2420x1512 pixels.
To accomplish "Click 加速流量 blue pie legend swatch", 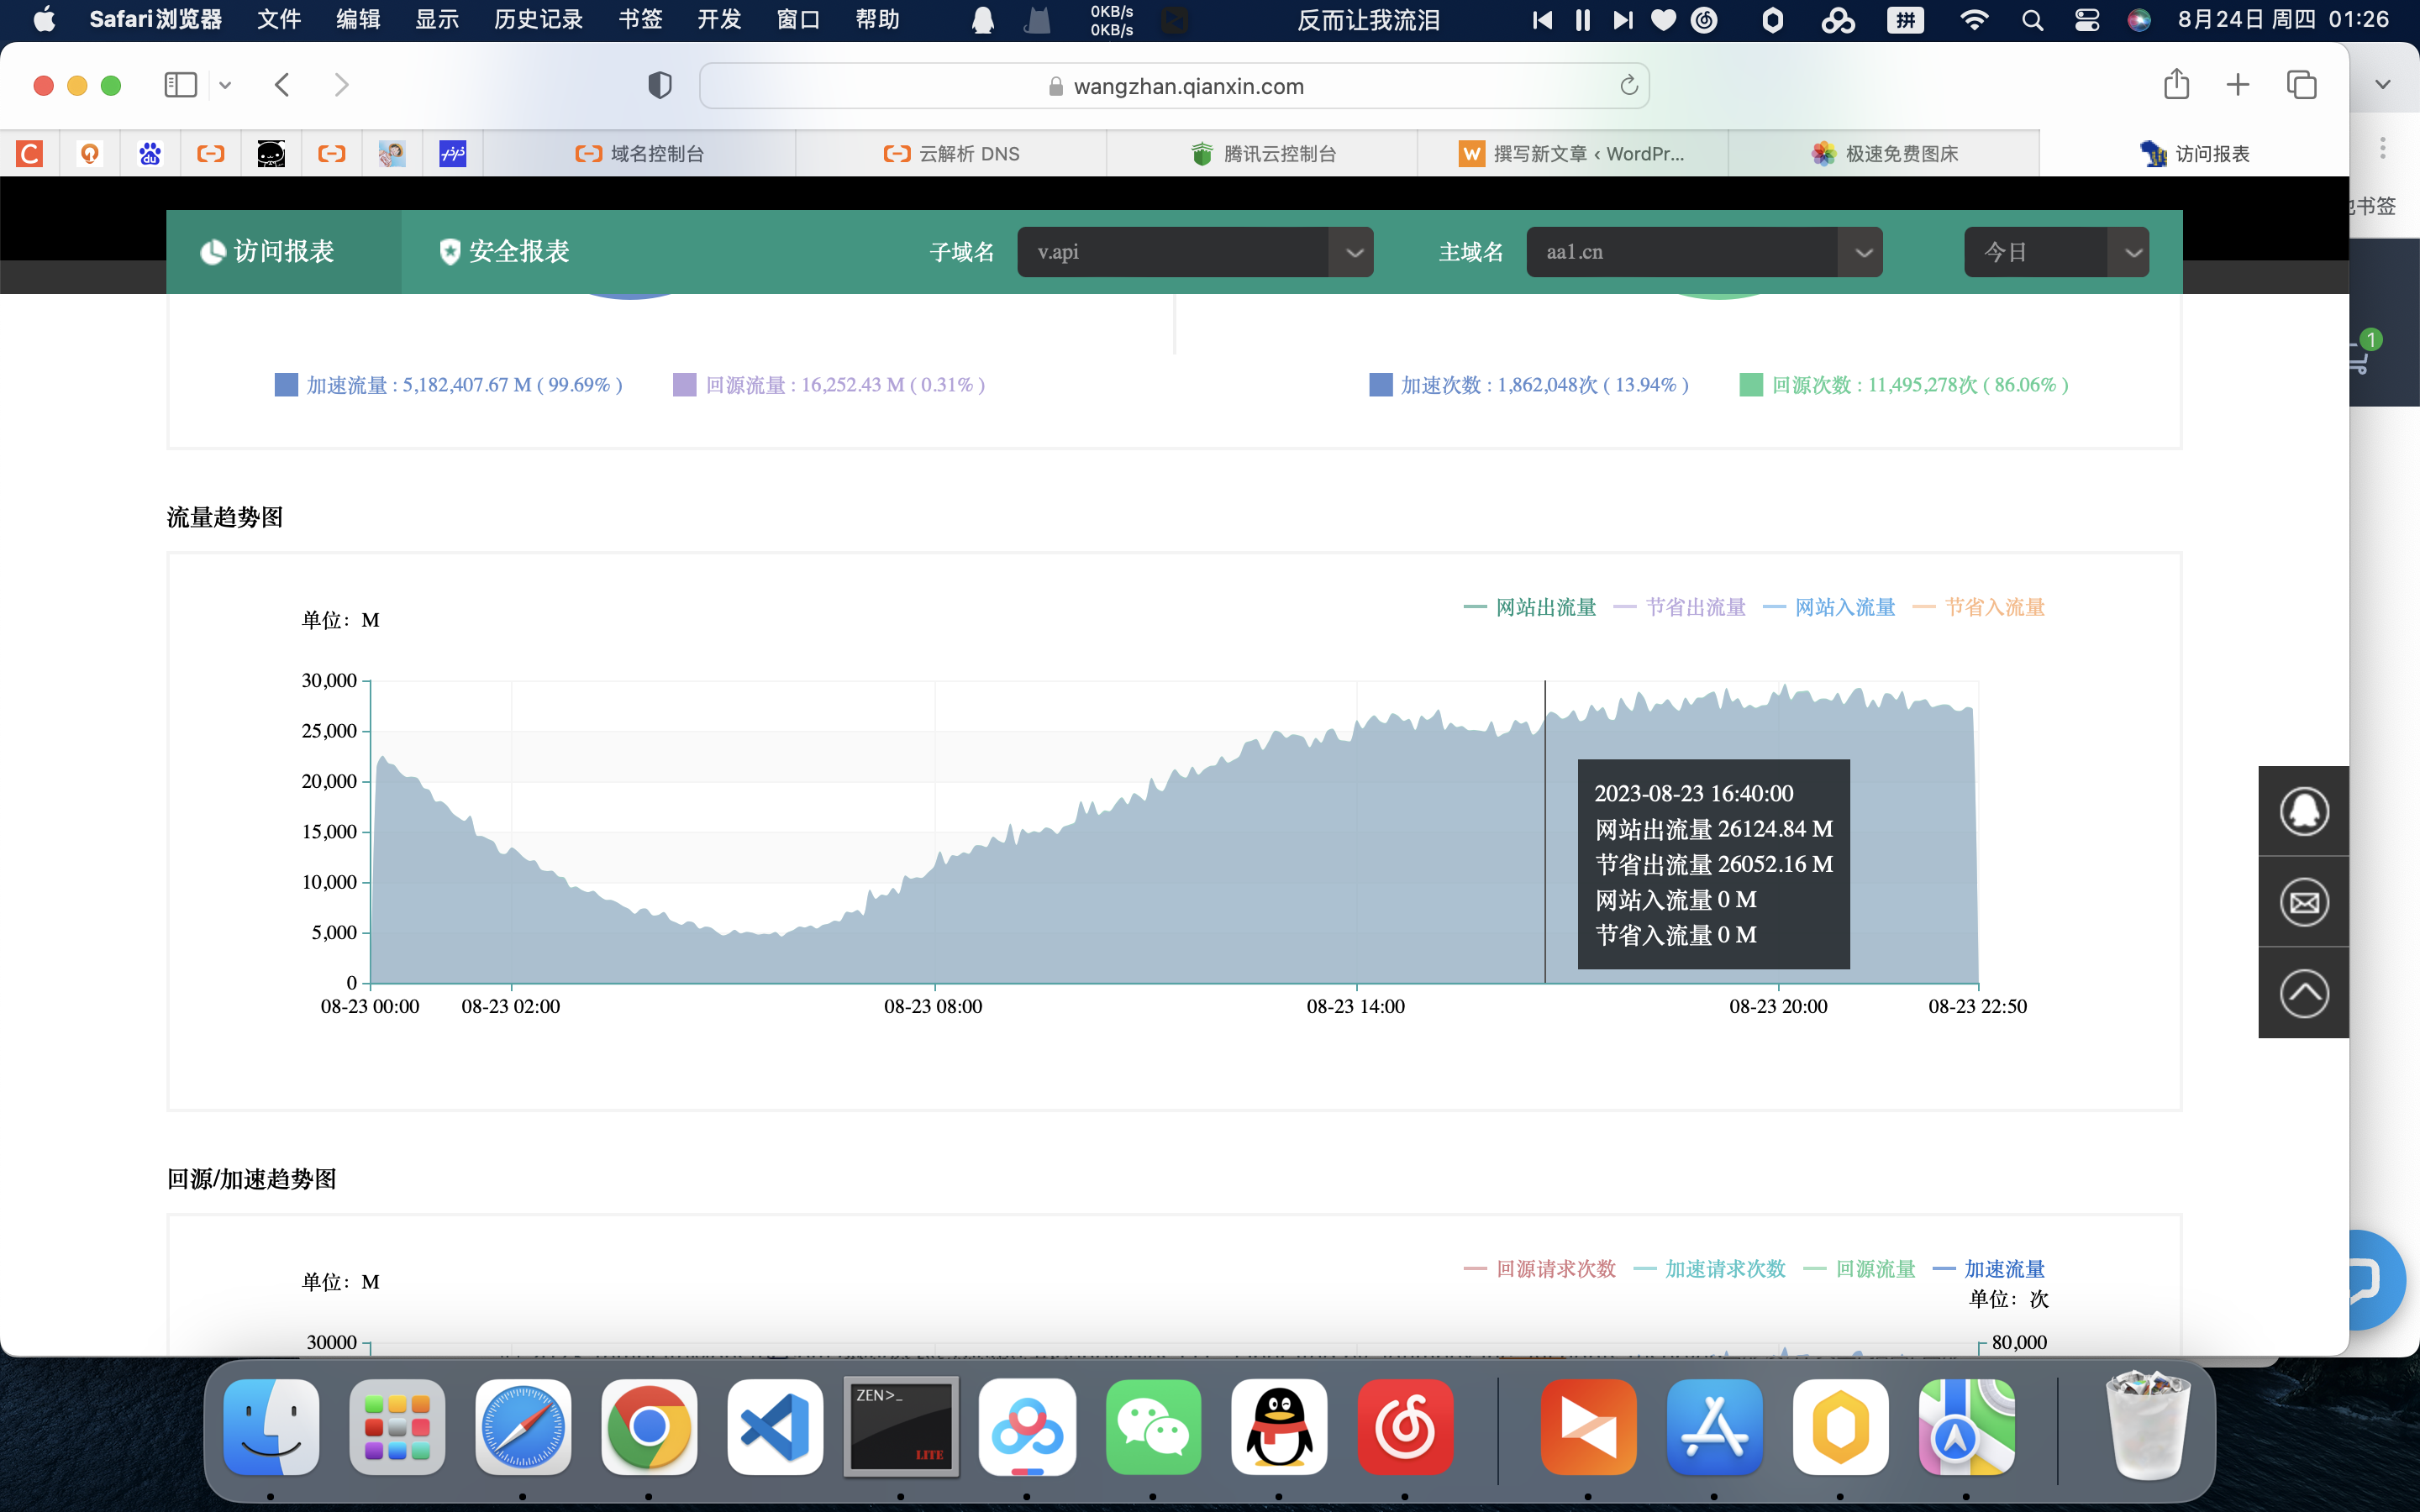I will pyautogui.click(x=286, y=385).
